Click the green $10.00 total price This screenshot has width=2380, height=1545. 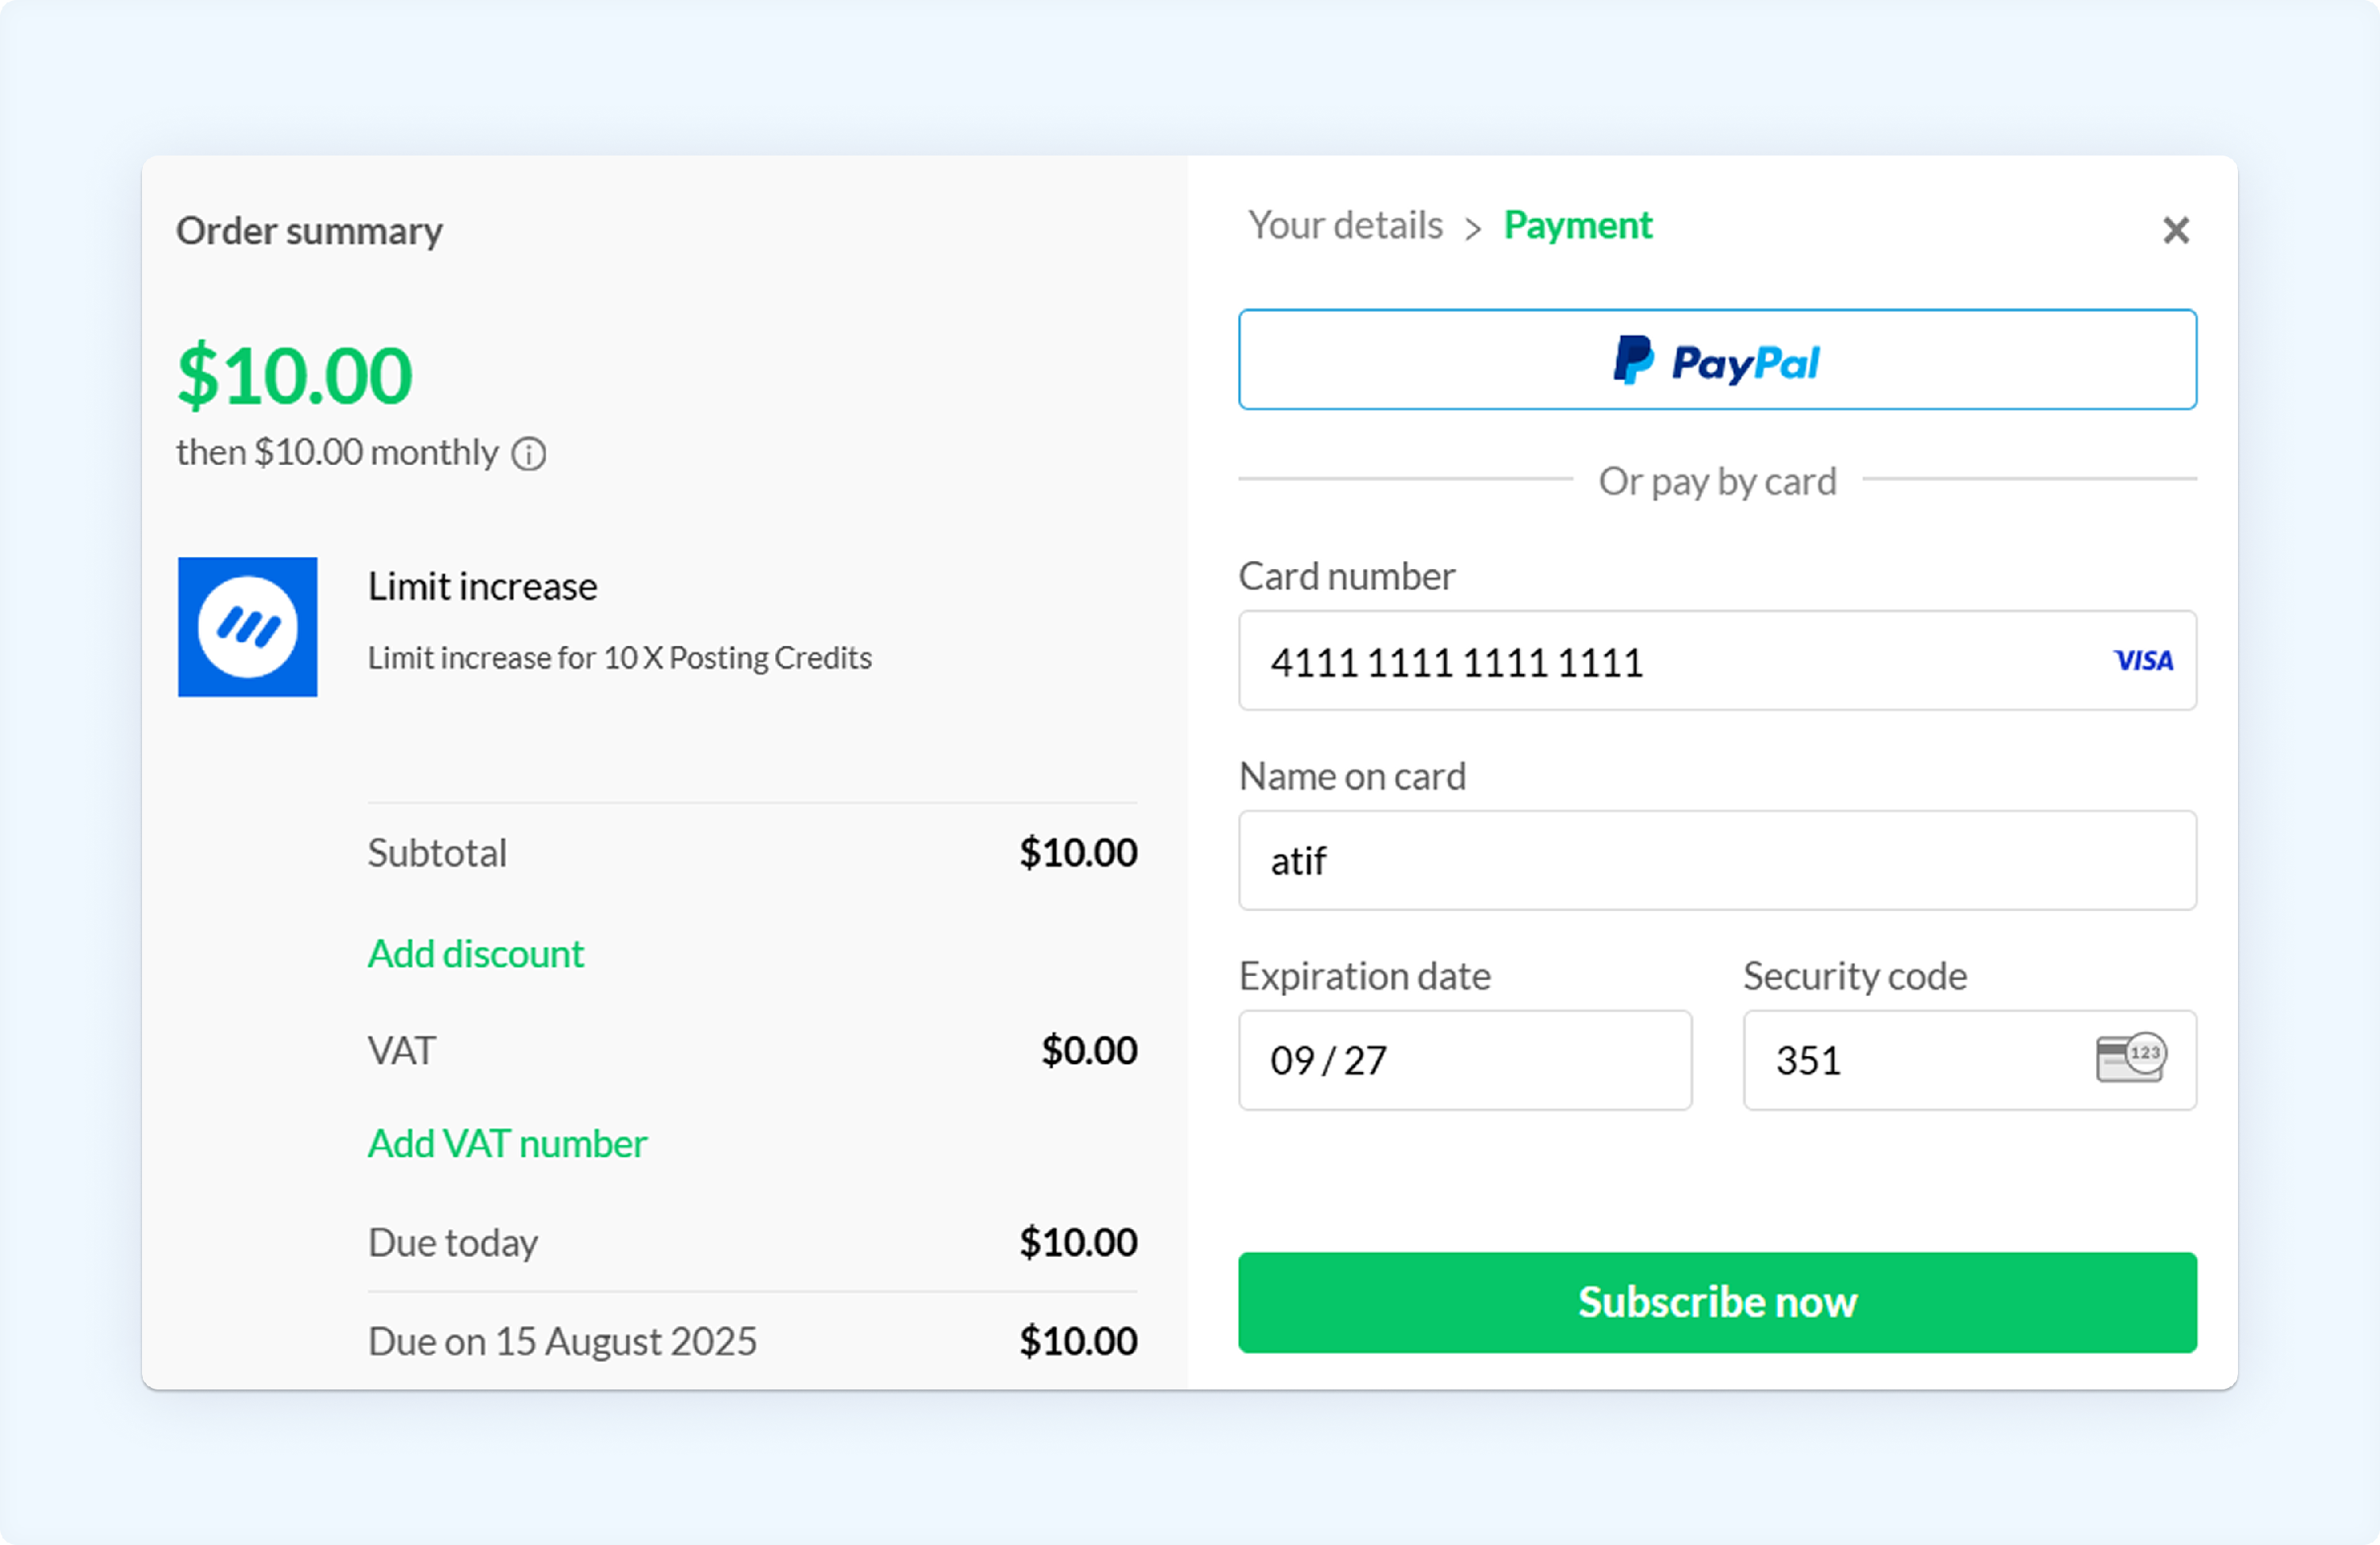295,375
